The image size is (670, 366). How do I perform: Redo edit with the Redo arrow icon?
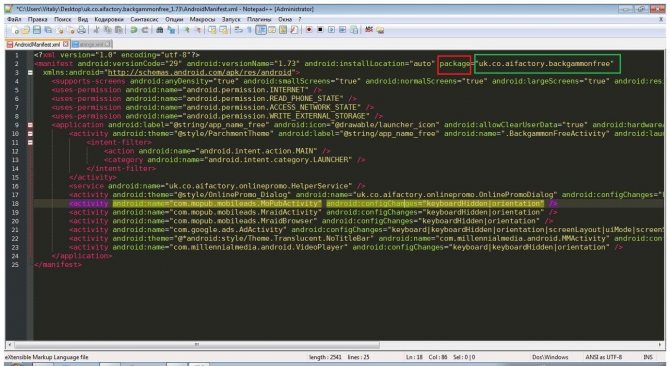[x=145, y=30]
